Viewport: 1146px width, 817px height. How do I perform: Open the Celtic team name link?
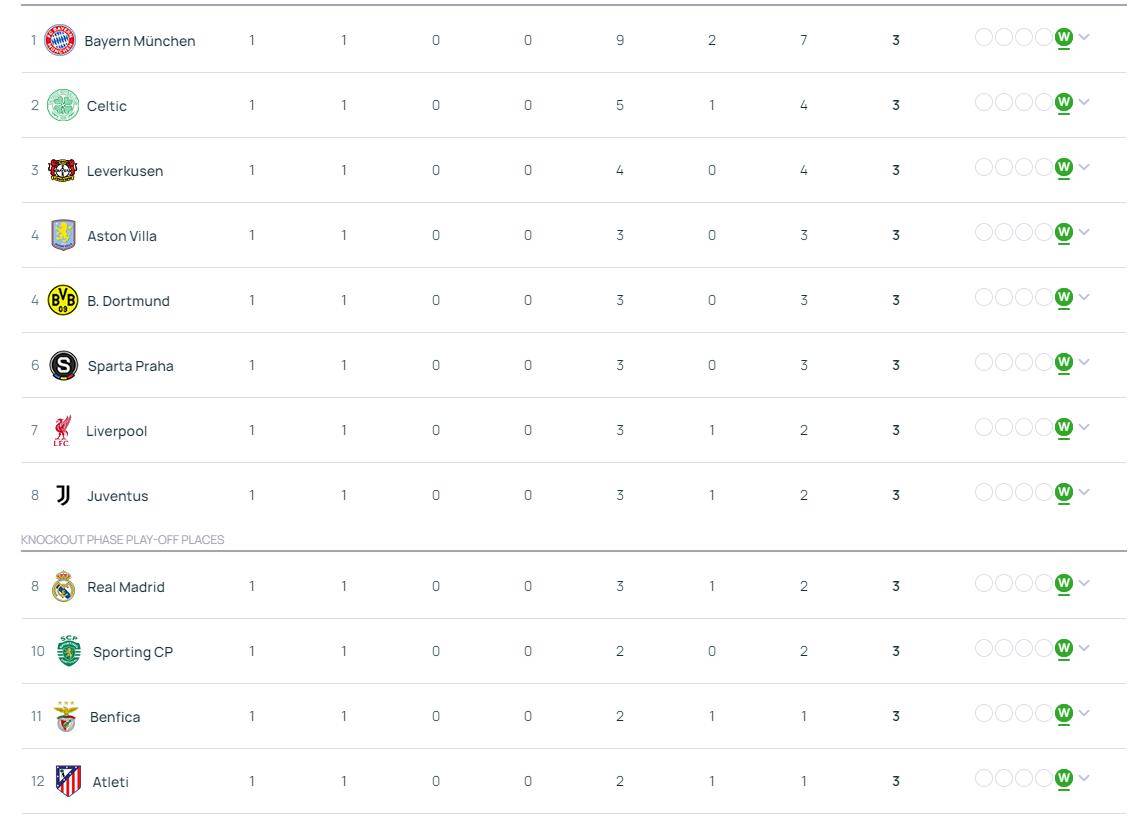(107, 106)
